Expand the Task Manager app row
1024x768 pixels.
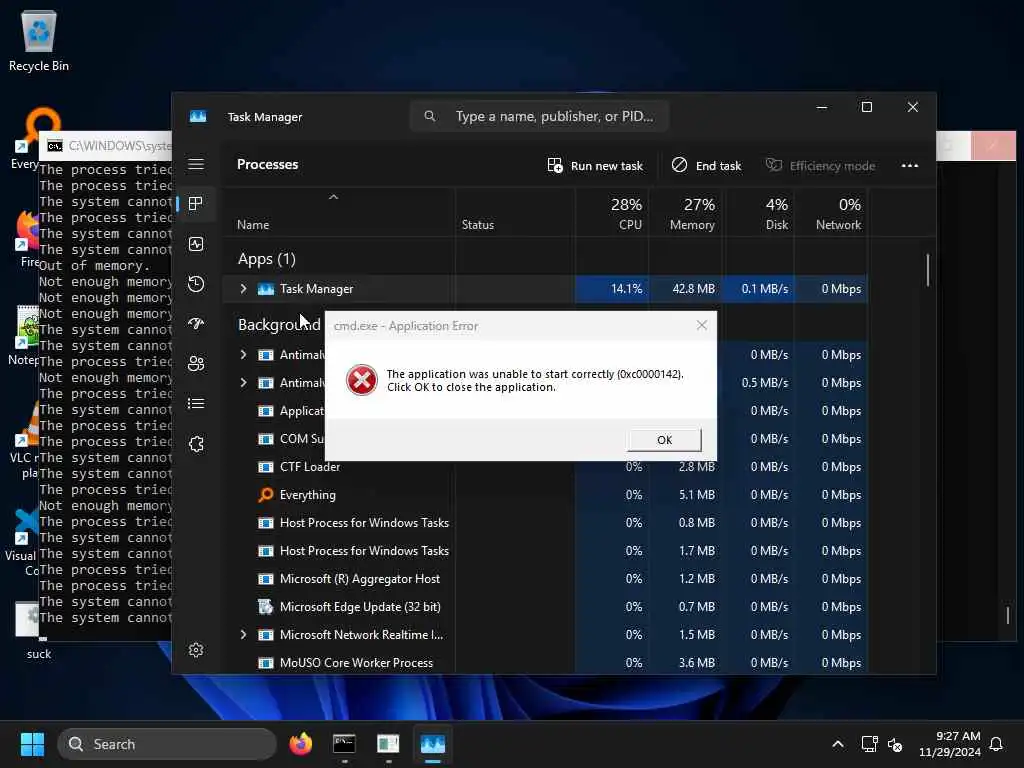(x=243, y=289)
